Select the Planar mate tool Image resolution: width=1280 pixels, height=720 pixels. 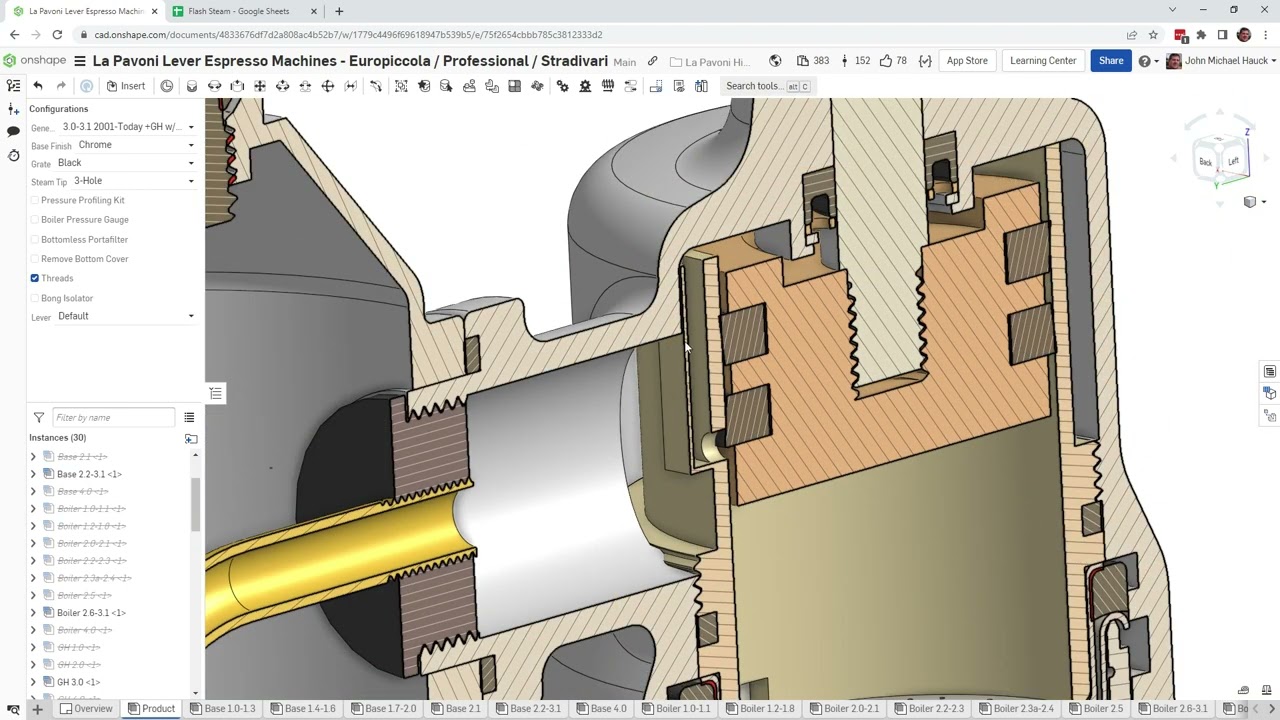click(260, 86)
